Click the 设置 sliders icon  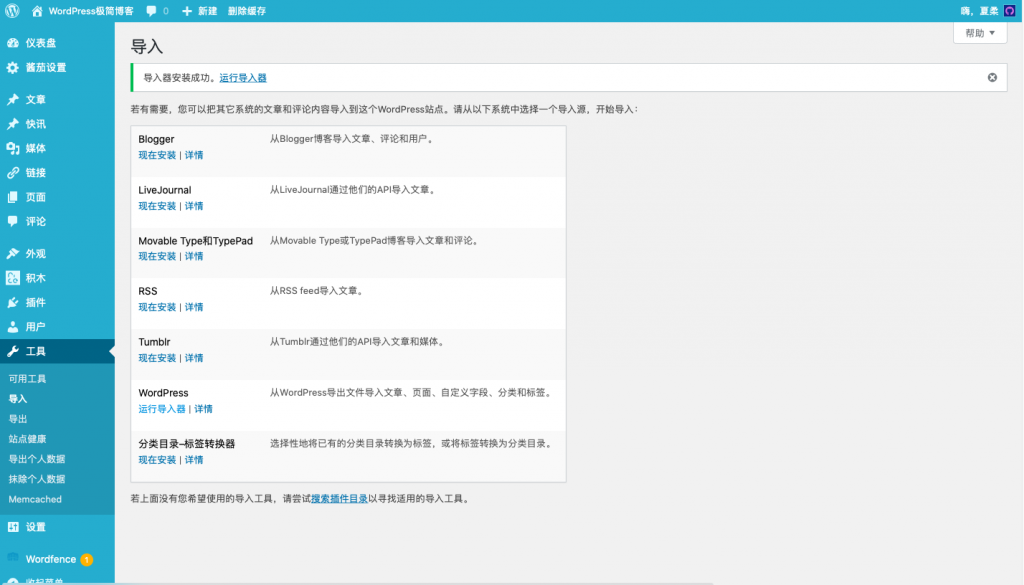pos(13,527)
